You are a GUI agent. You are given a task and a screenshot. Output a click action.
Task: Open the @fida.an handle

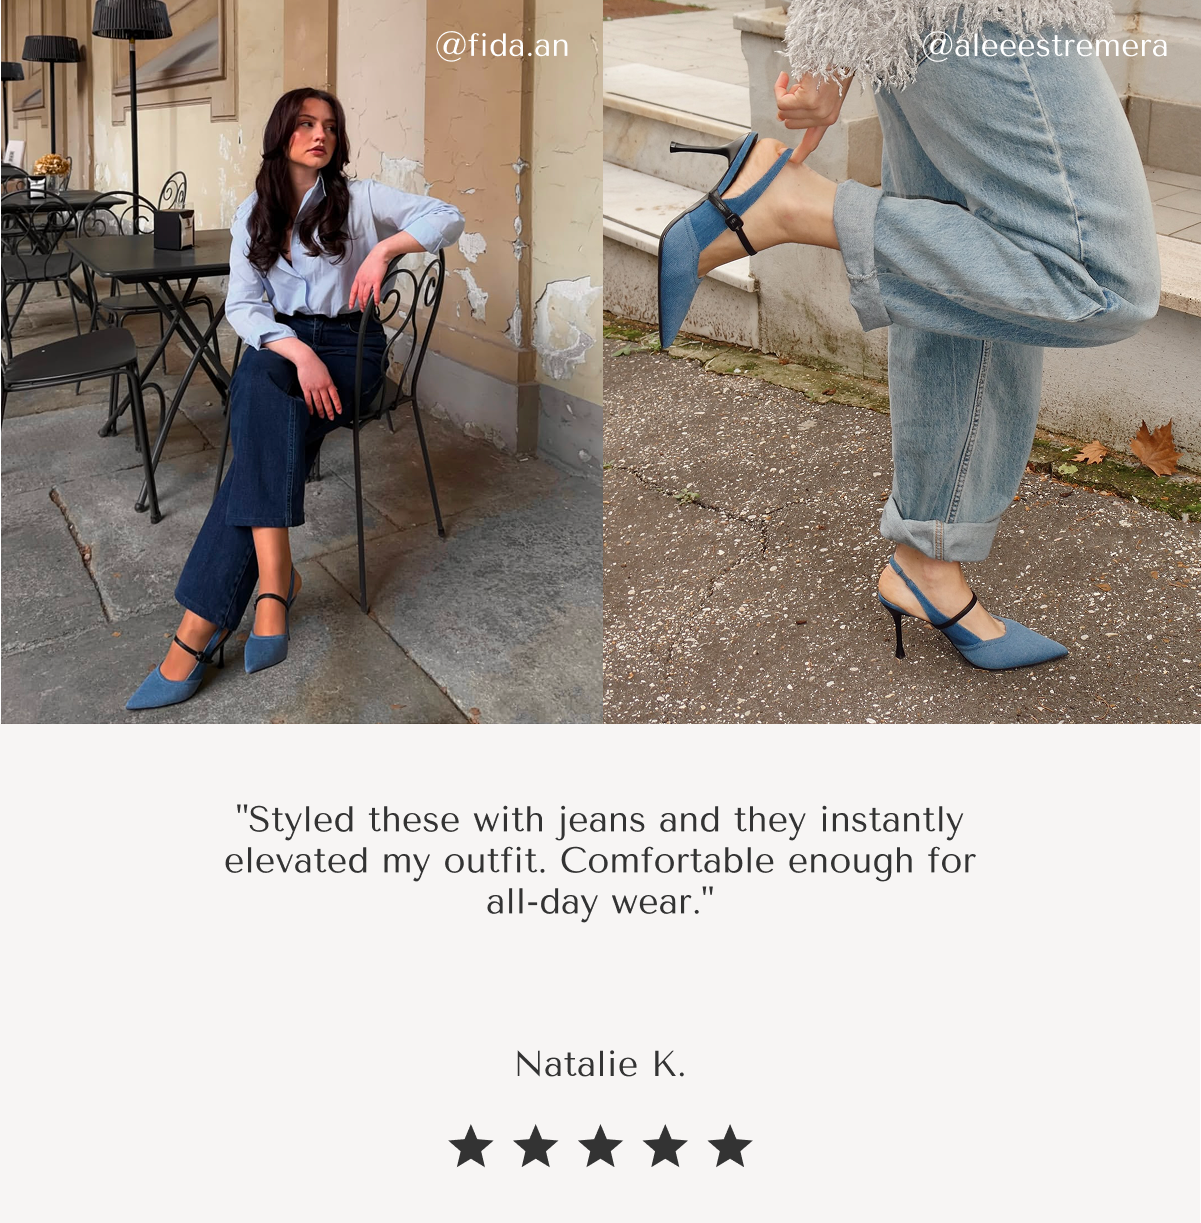point(502,46)
